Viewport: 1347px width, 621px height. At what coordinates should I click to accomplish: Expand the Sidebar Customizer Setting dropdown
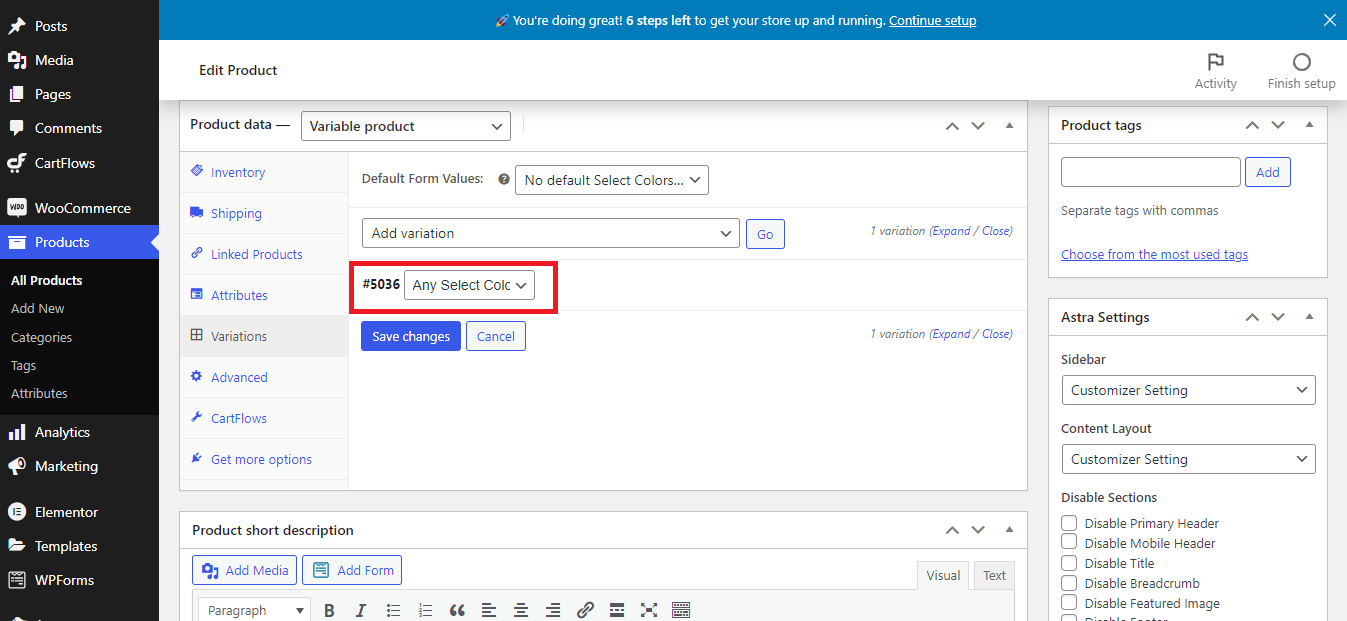point(1188,390)
